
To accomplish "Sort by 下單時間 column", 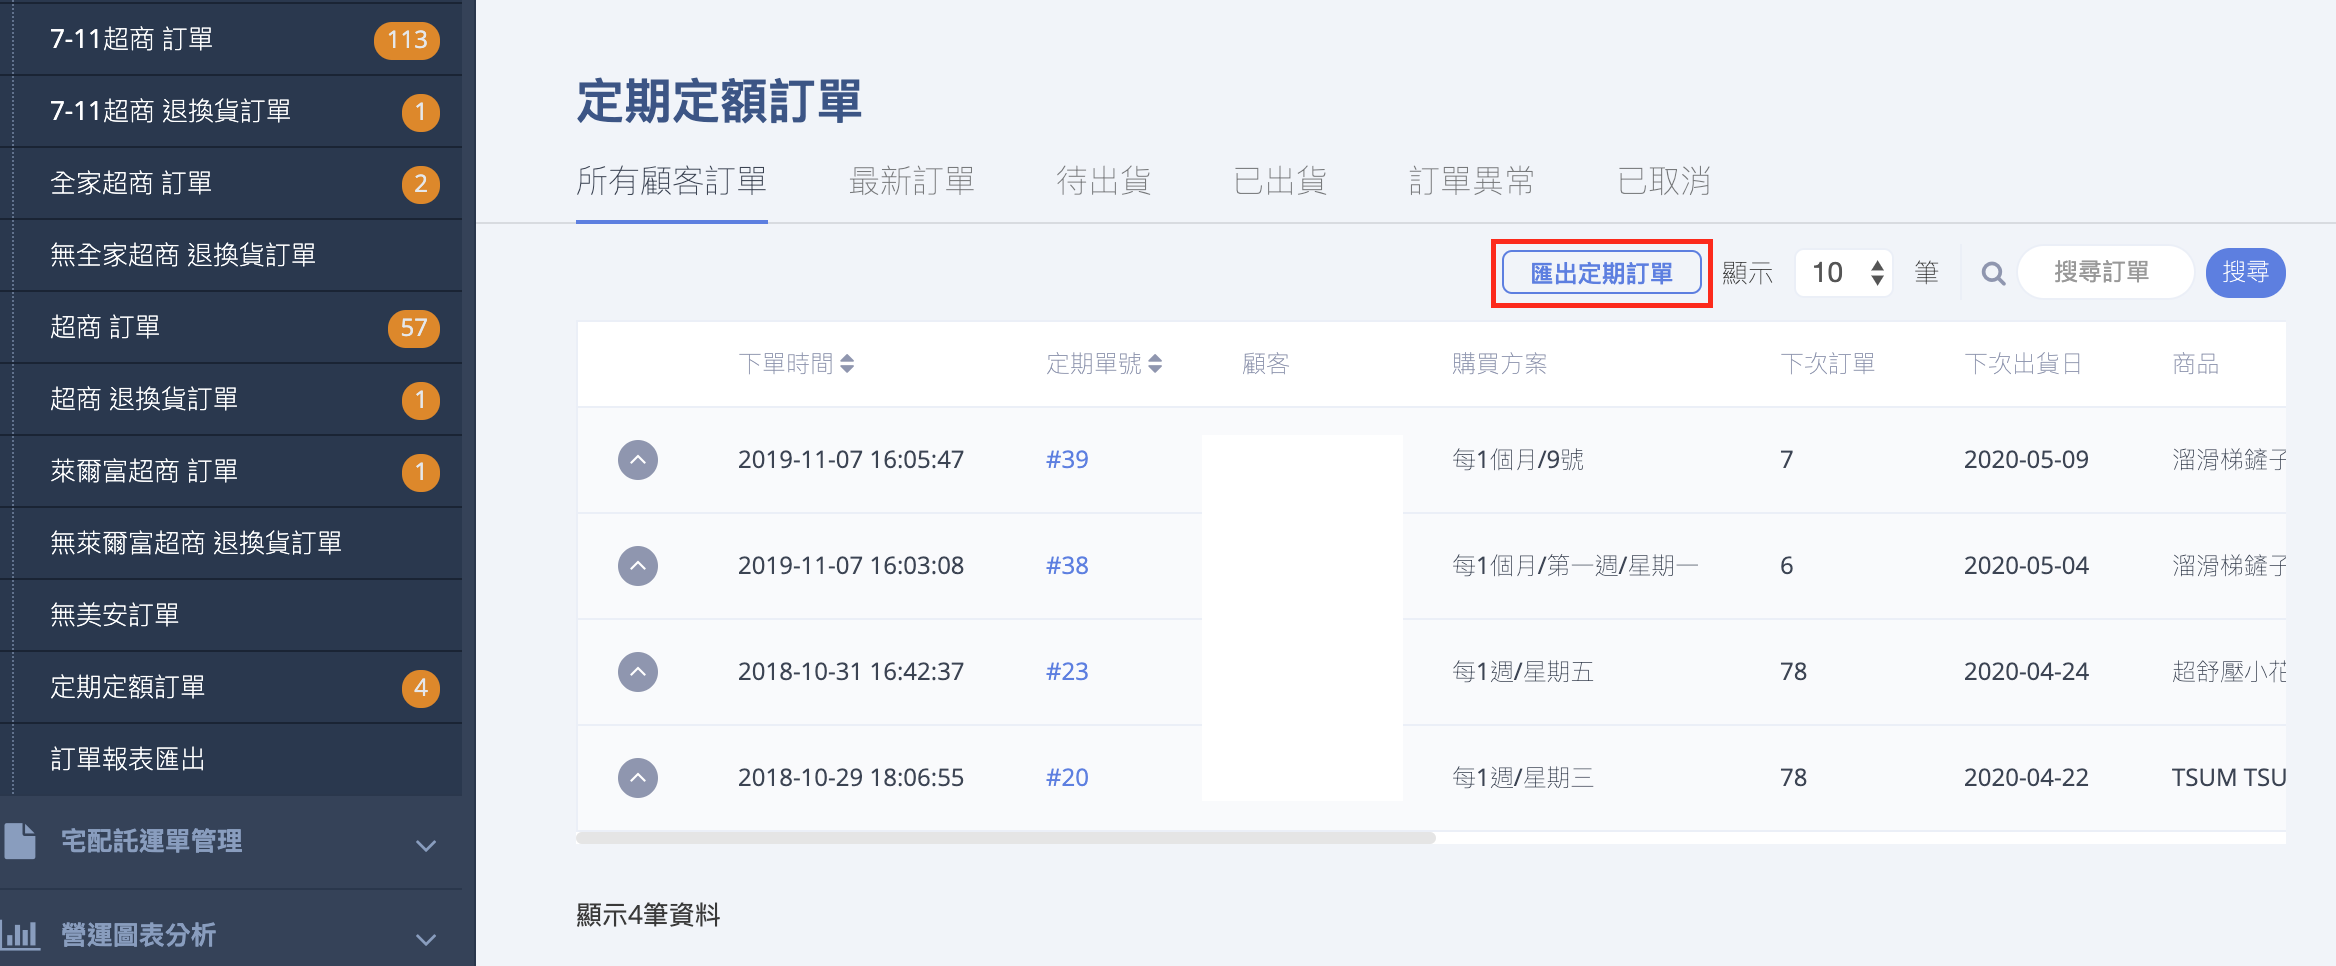I will point(796,364).
